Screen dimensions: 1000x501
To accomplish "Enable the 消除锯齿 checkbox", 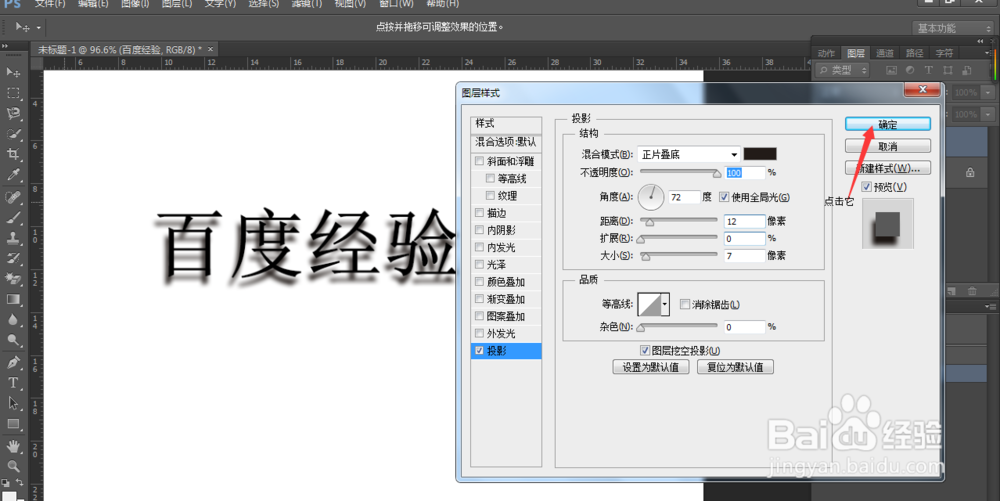I will [685, 304].
